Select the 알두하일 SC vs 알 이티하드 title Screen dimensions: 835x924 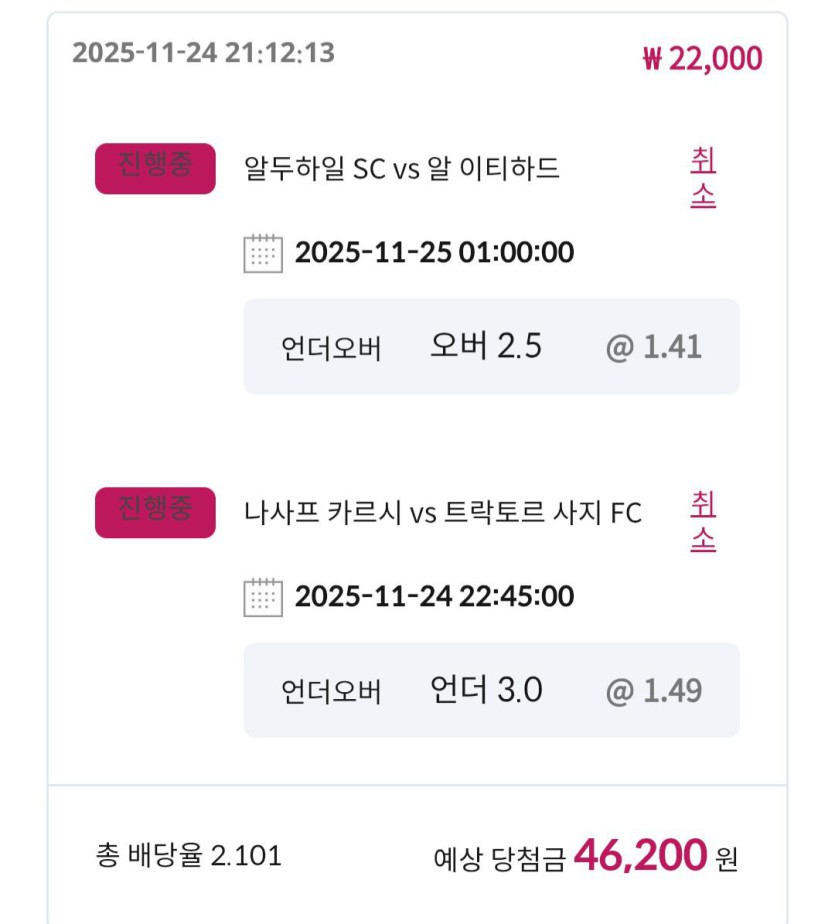(x=402, y=168)
